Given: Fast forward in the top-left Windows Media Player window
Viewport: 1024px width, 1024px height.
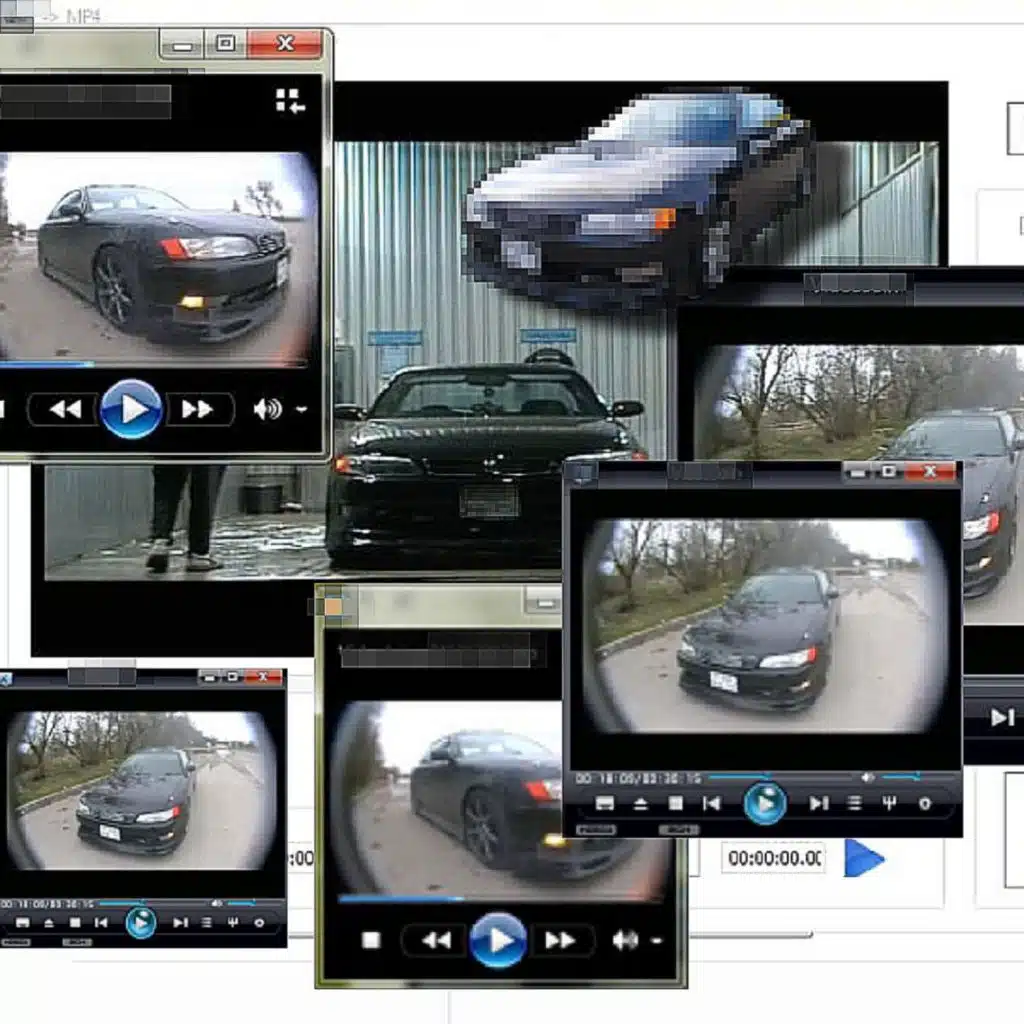Looking at the screenshot, I should pos(198,409).
